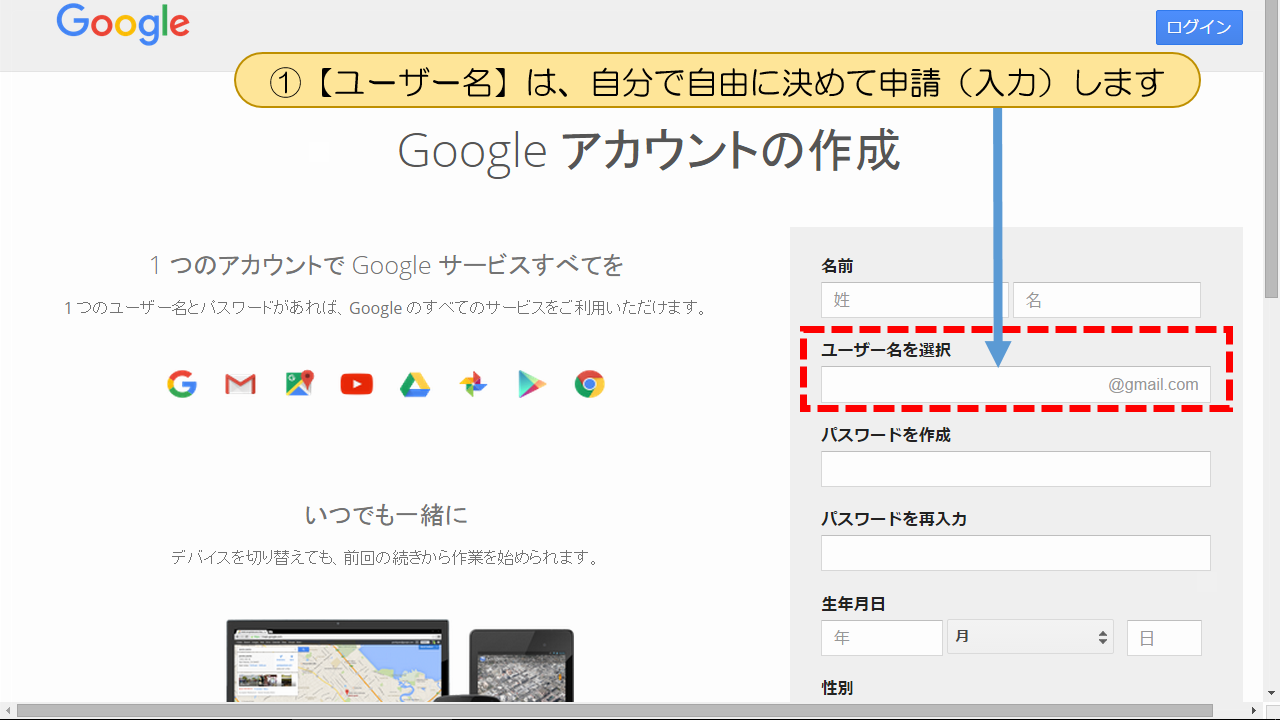
Task: Click the 日 birth day field
Action: [x=1164, y=638]
